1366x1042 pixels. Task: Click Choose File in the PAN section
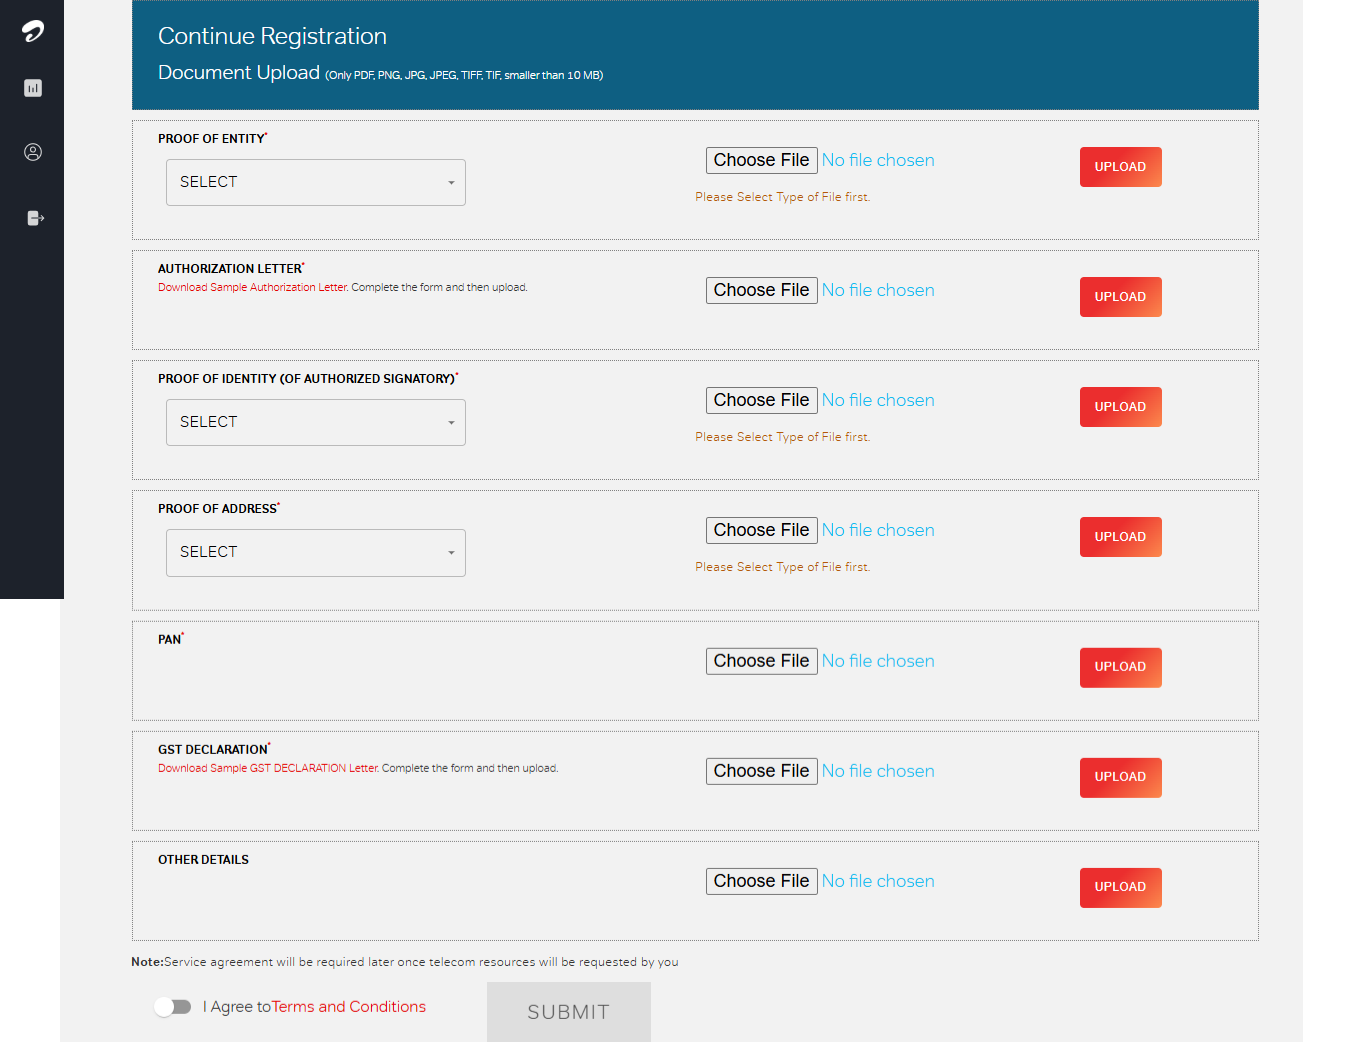point(761,660)
